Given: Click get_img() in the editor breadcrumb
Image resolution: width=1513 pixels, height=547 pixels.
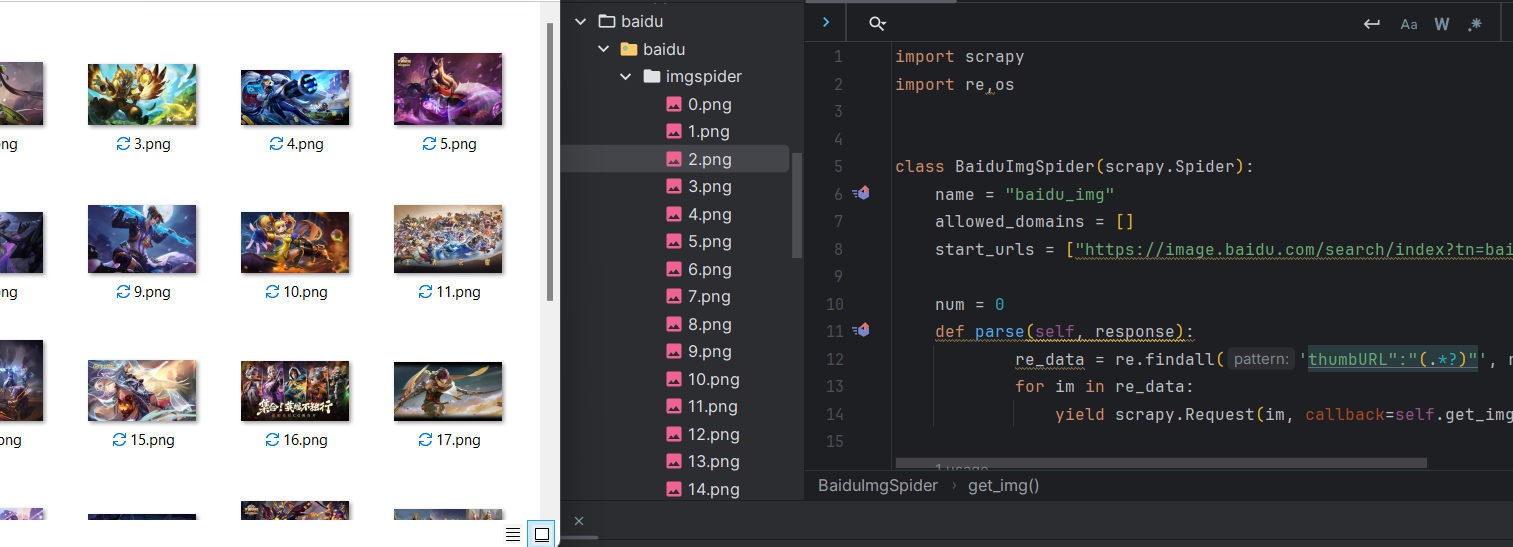Looking at the screenshot, I should tap(1004, 485).
